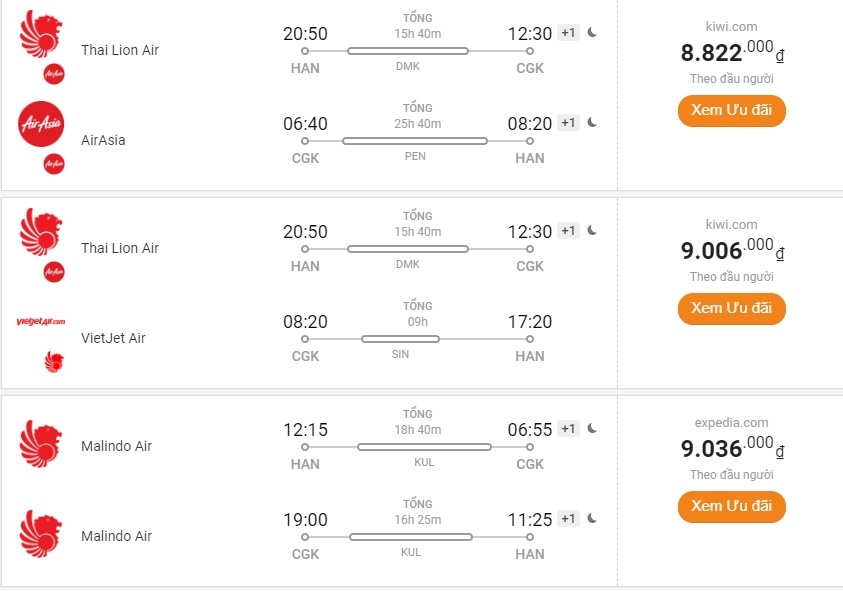Click the PEN stopover label on the AirAsia flight

click(415, 157)
